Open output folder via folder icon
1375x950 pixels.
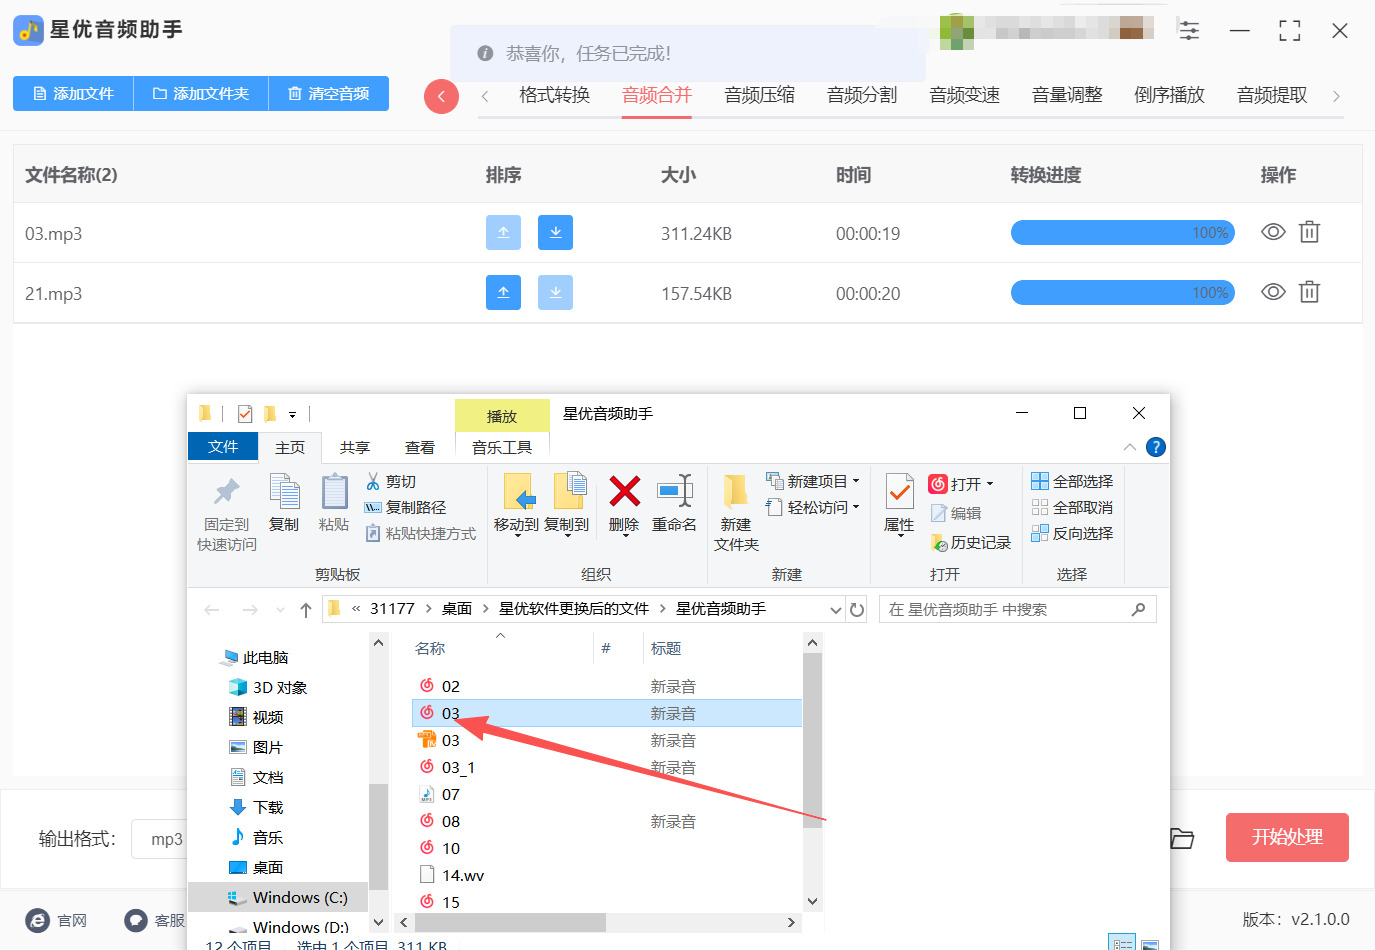(1182, 839)
